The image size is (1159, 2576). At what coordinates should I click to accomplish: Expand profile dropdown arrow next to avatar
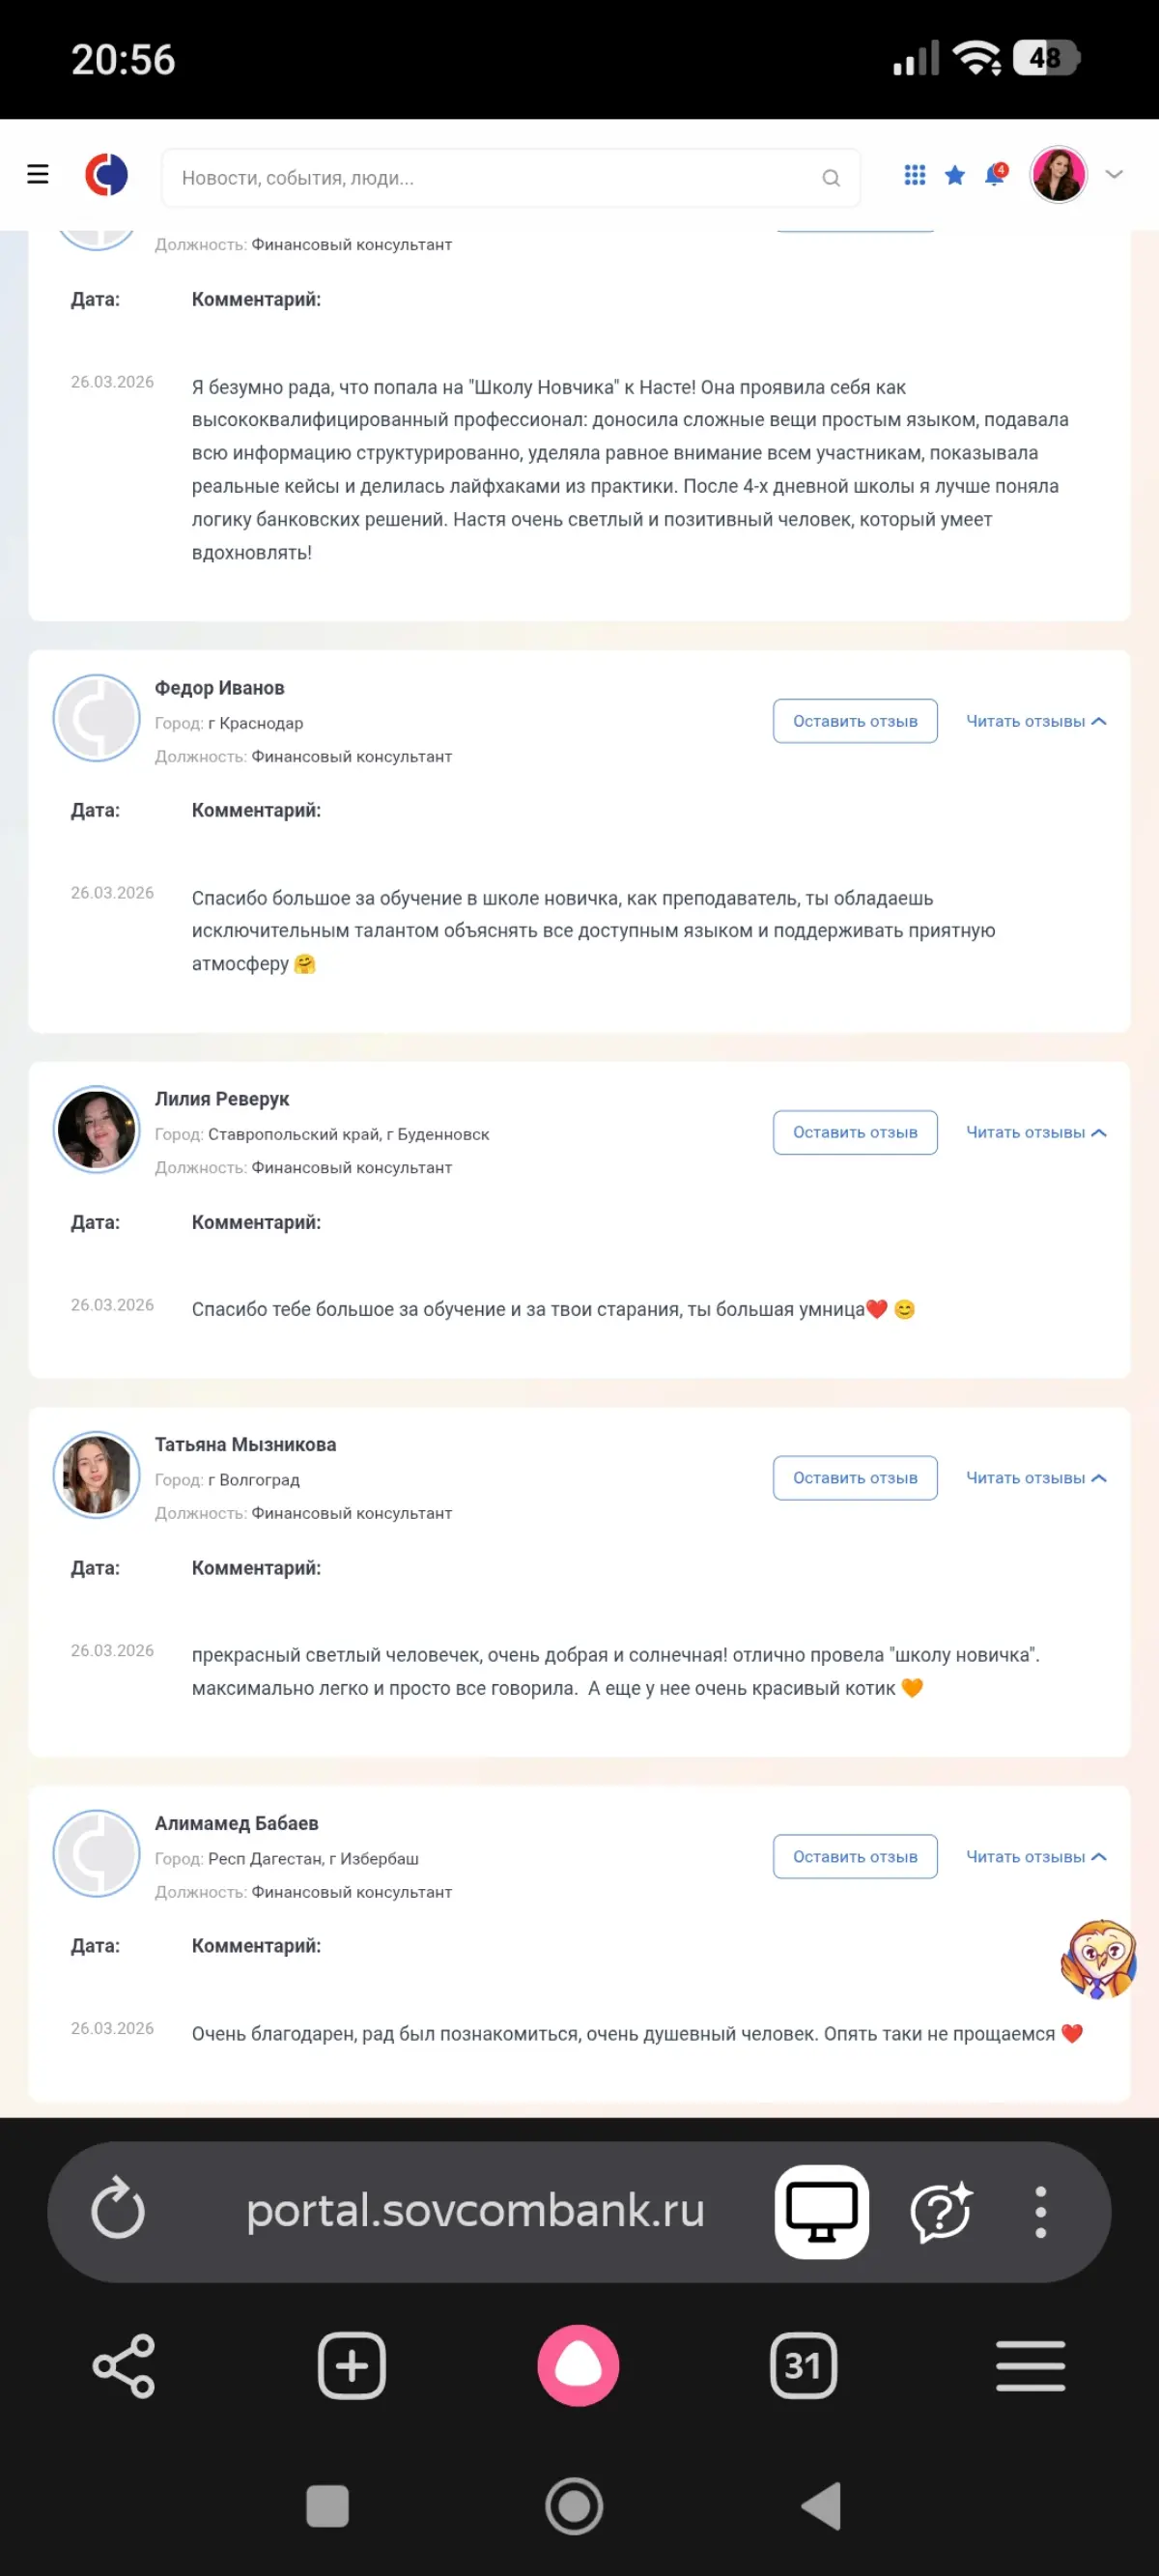click(1114, 175)
